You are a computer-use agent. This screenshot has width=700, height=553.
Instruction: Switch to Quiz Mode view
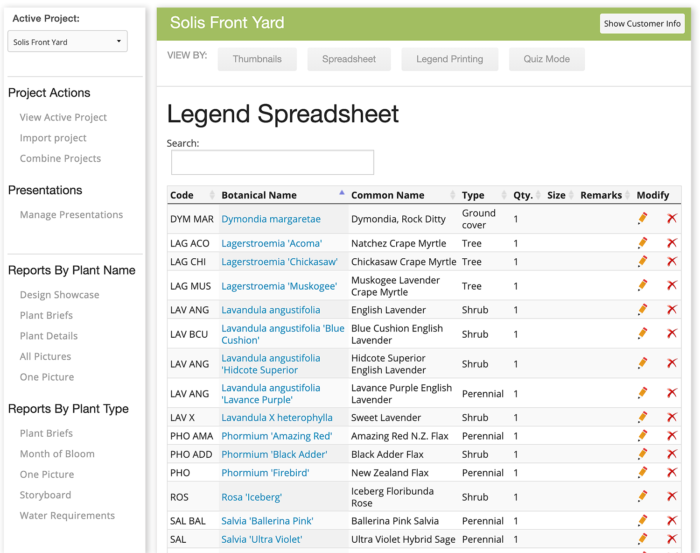[x=546, y=59]
